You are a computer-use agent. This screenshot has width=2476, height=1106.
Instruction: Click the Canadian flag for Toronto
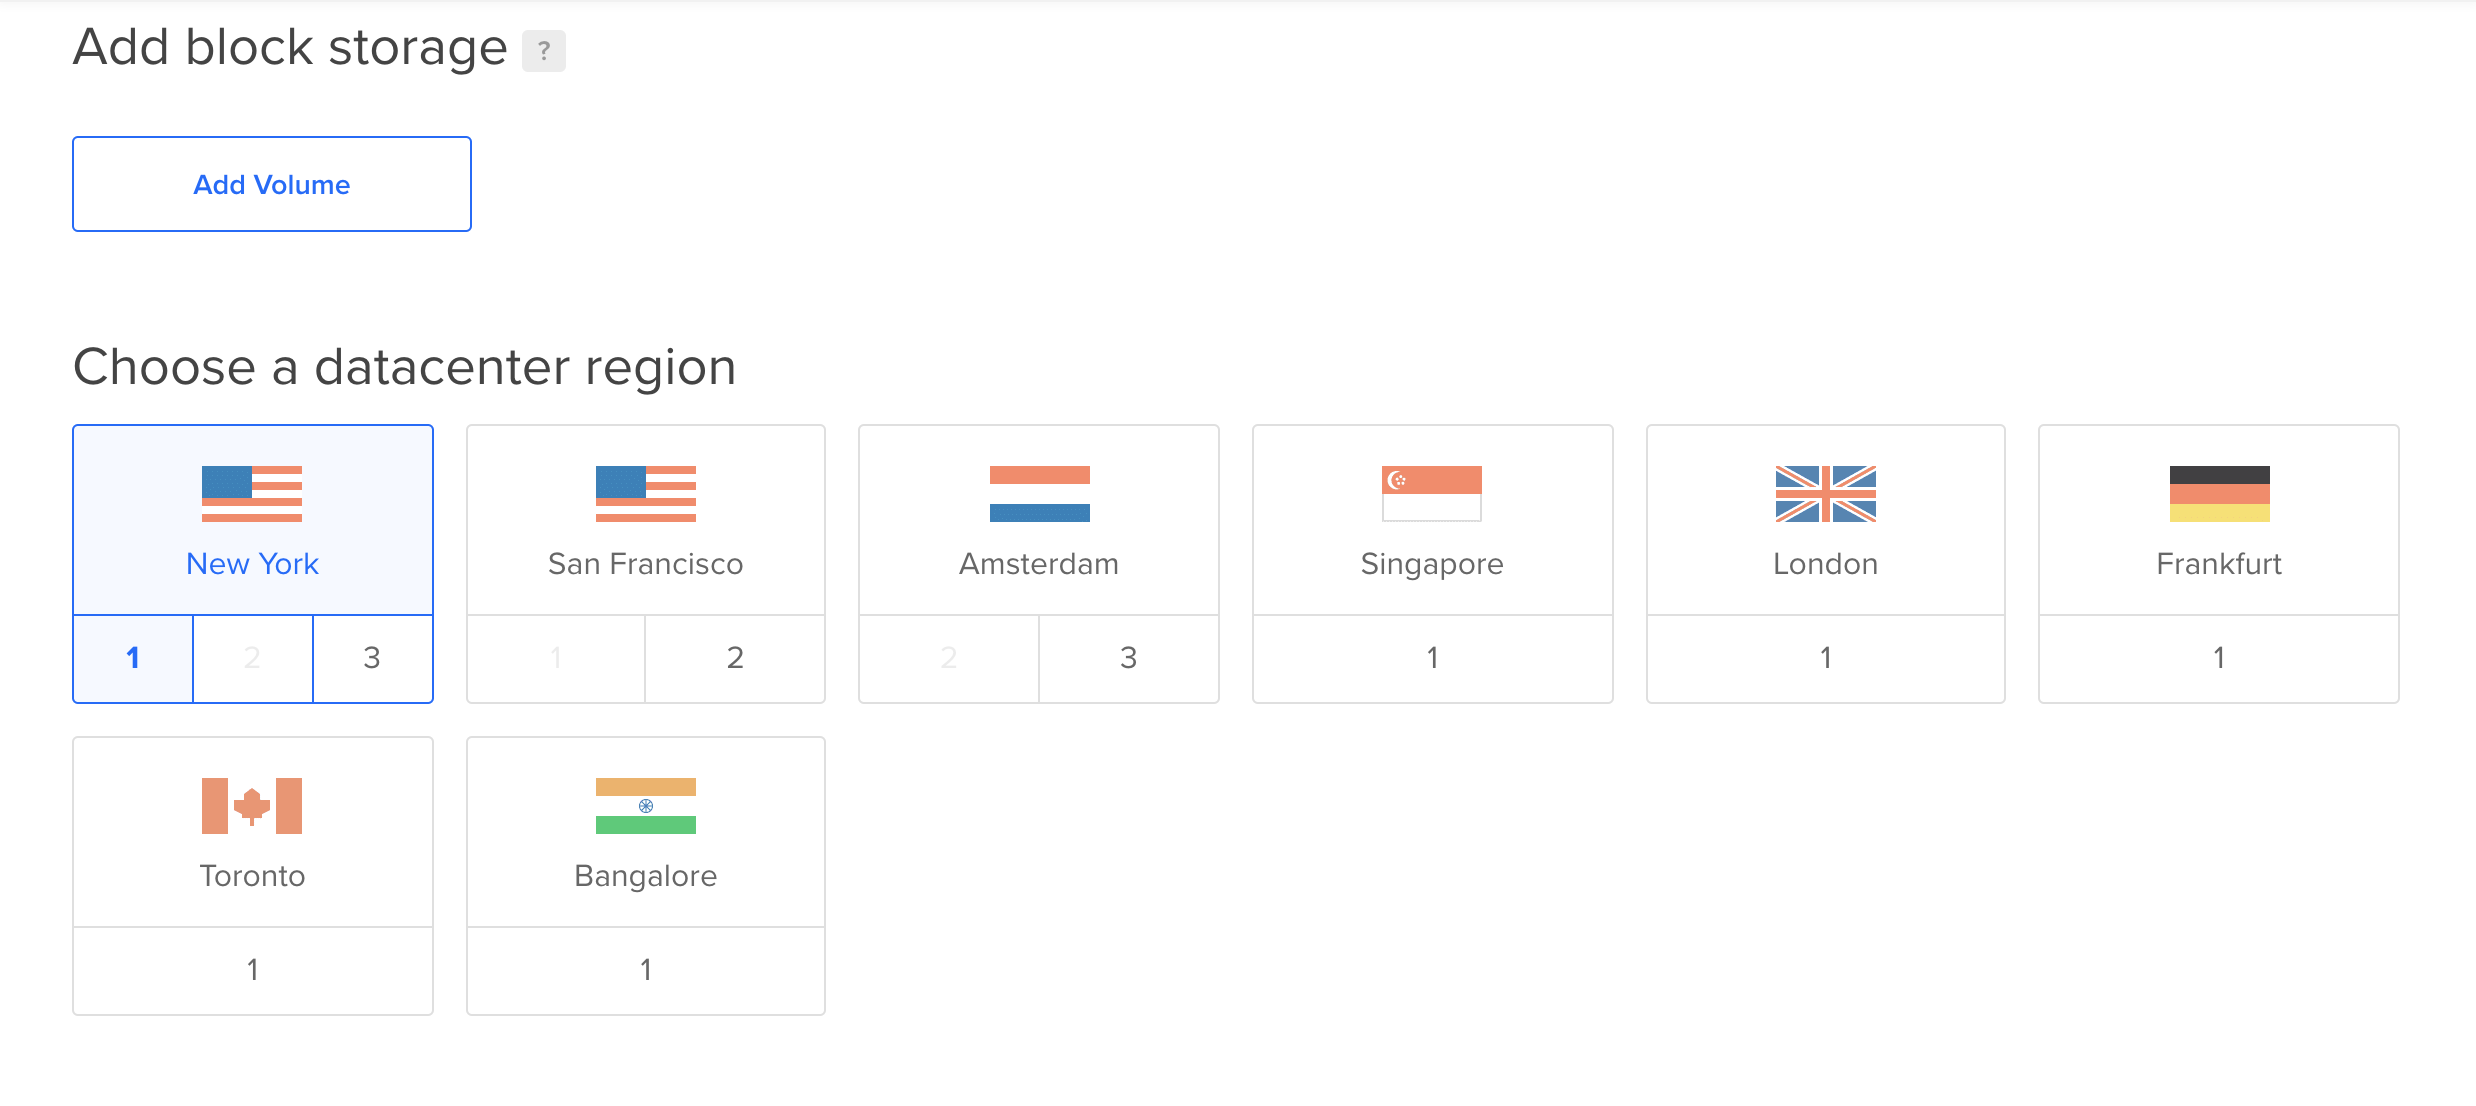(252, 806)
